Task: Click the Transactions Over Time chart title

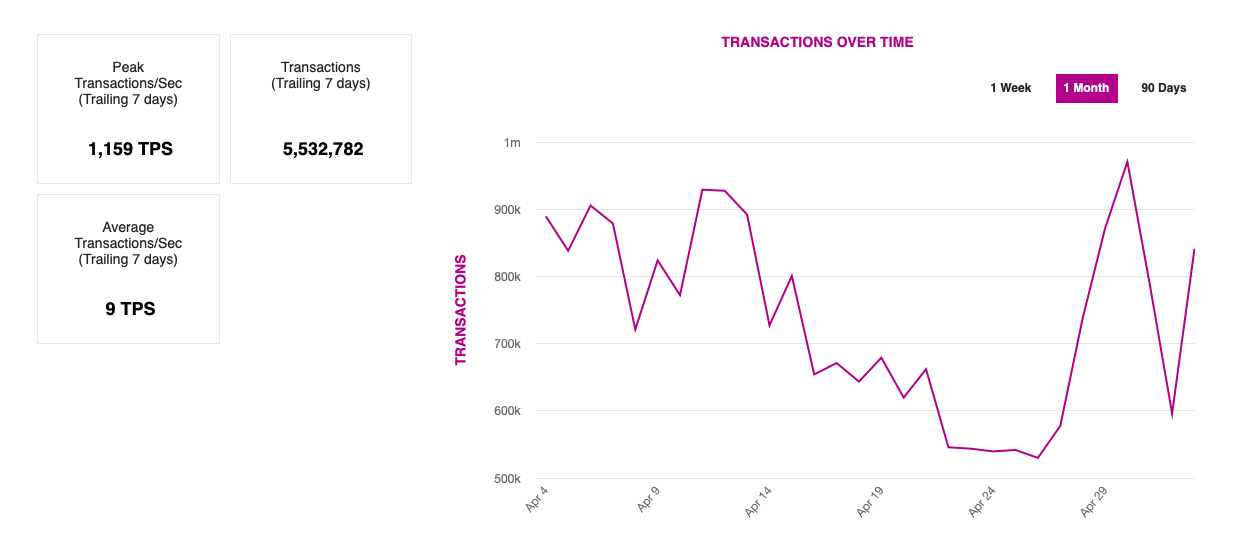Action: point(817,42)
